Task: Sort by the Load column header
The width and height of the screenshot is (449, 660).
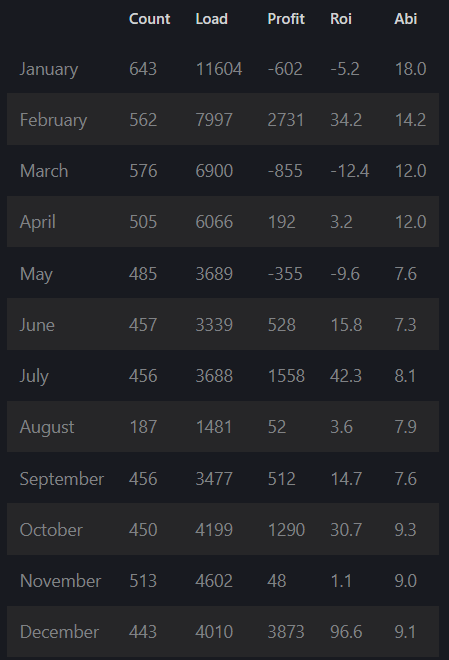Action: (212, 19)
